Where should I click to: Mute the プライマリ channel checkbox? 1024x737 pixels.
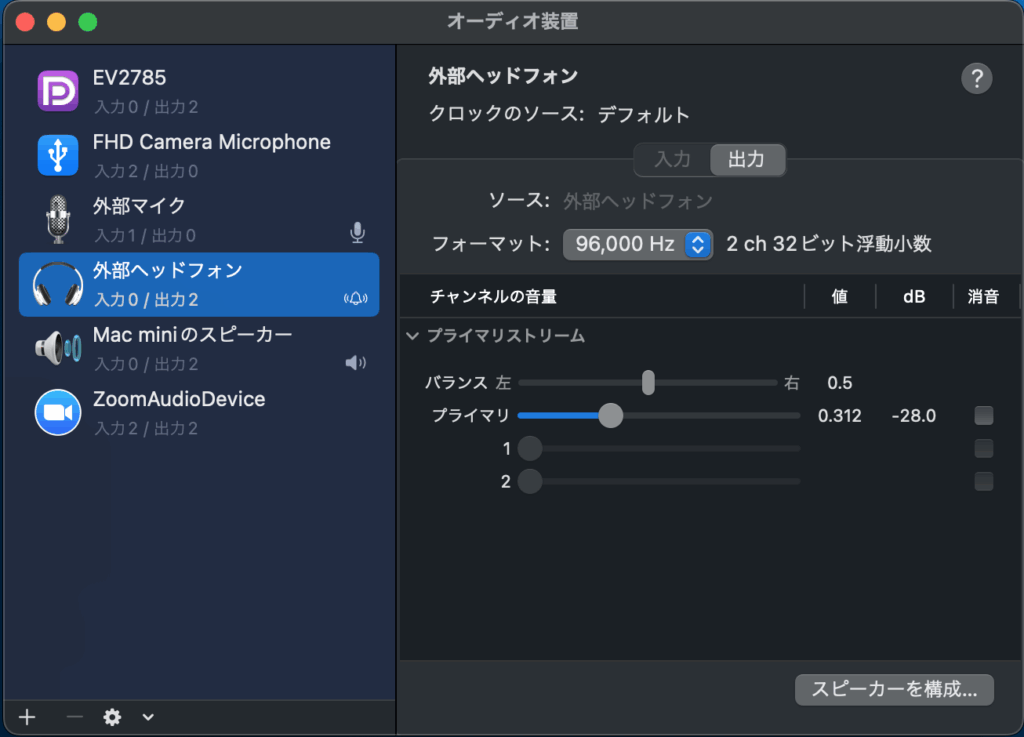[984, 416]
